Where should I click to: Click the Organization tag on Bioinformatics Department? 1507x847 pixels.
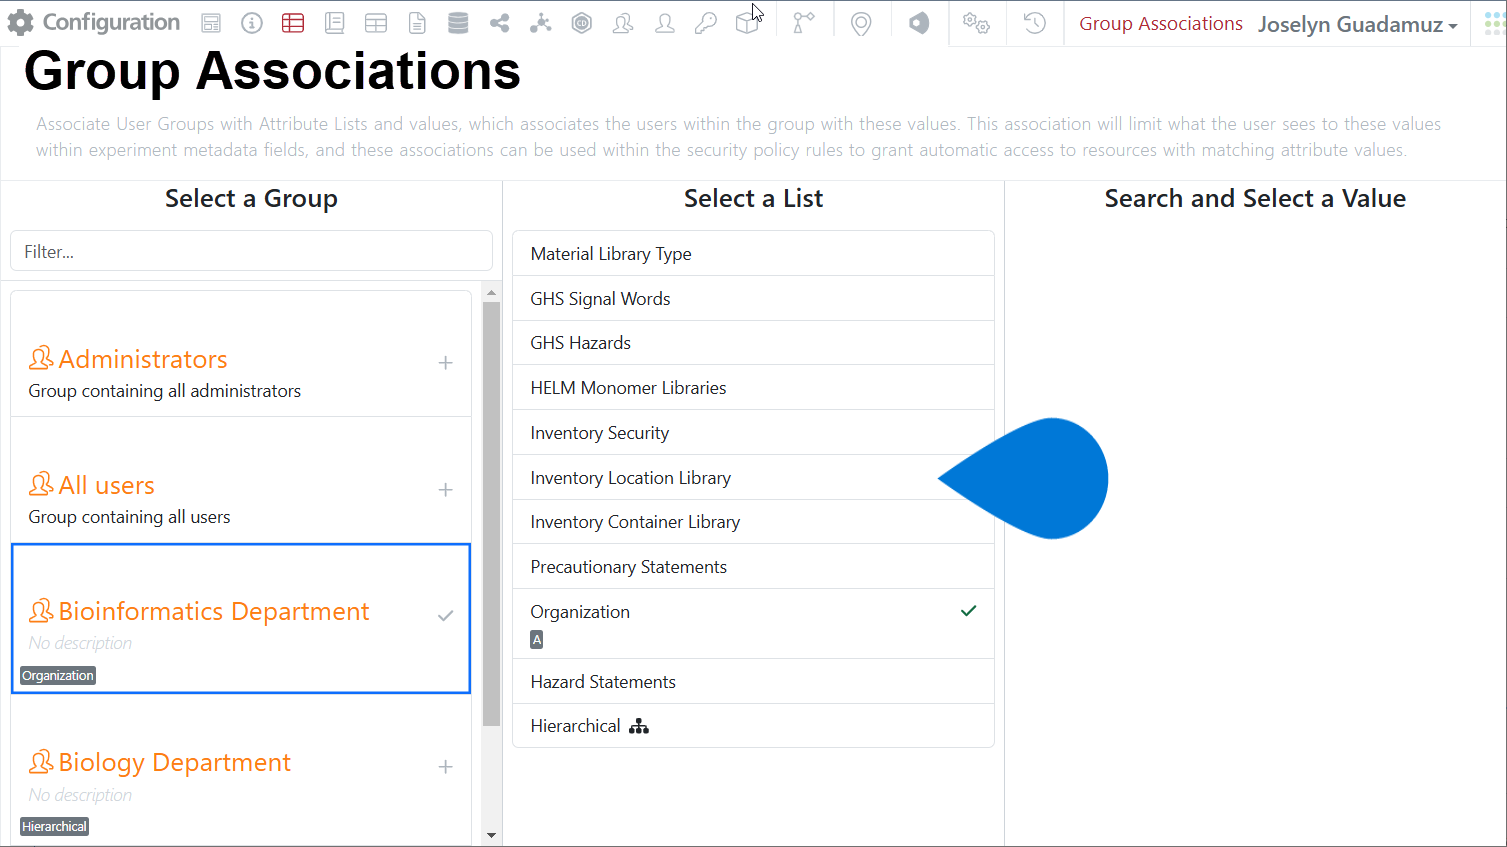(58, 676)
